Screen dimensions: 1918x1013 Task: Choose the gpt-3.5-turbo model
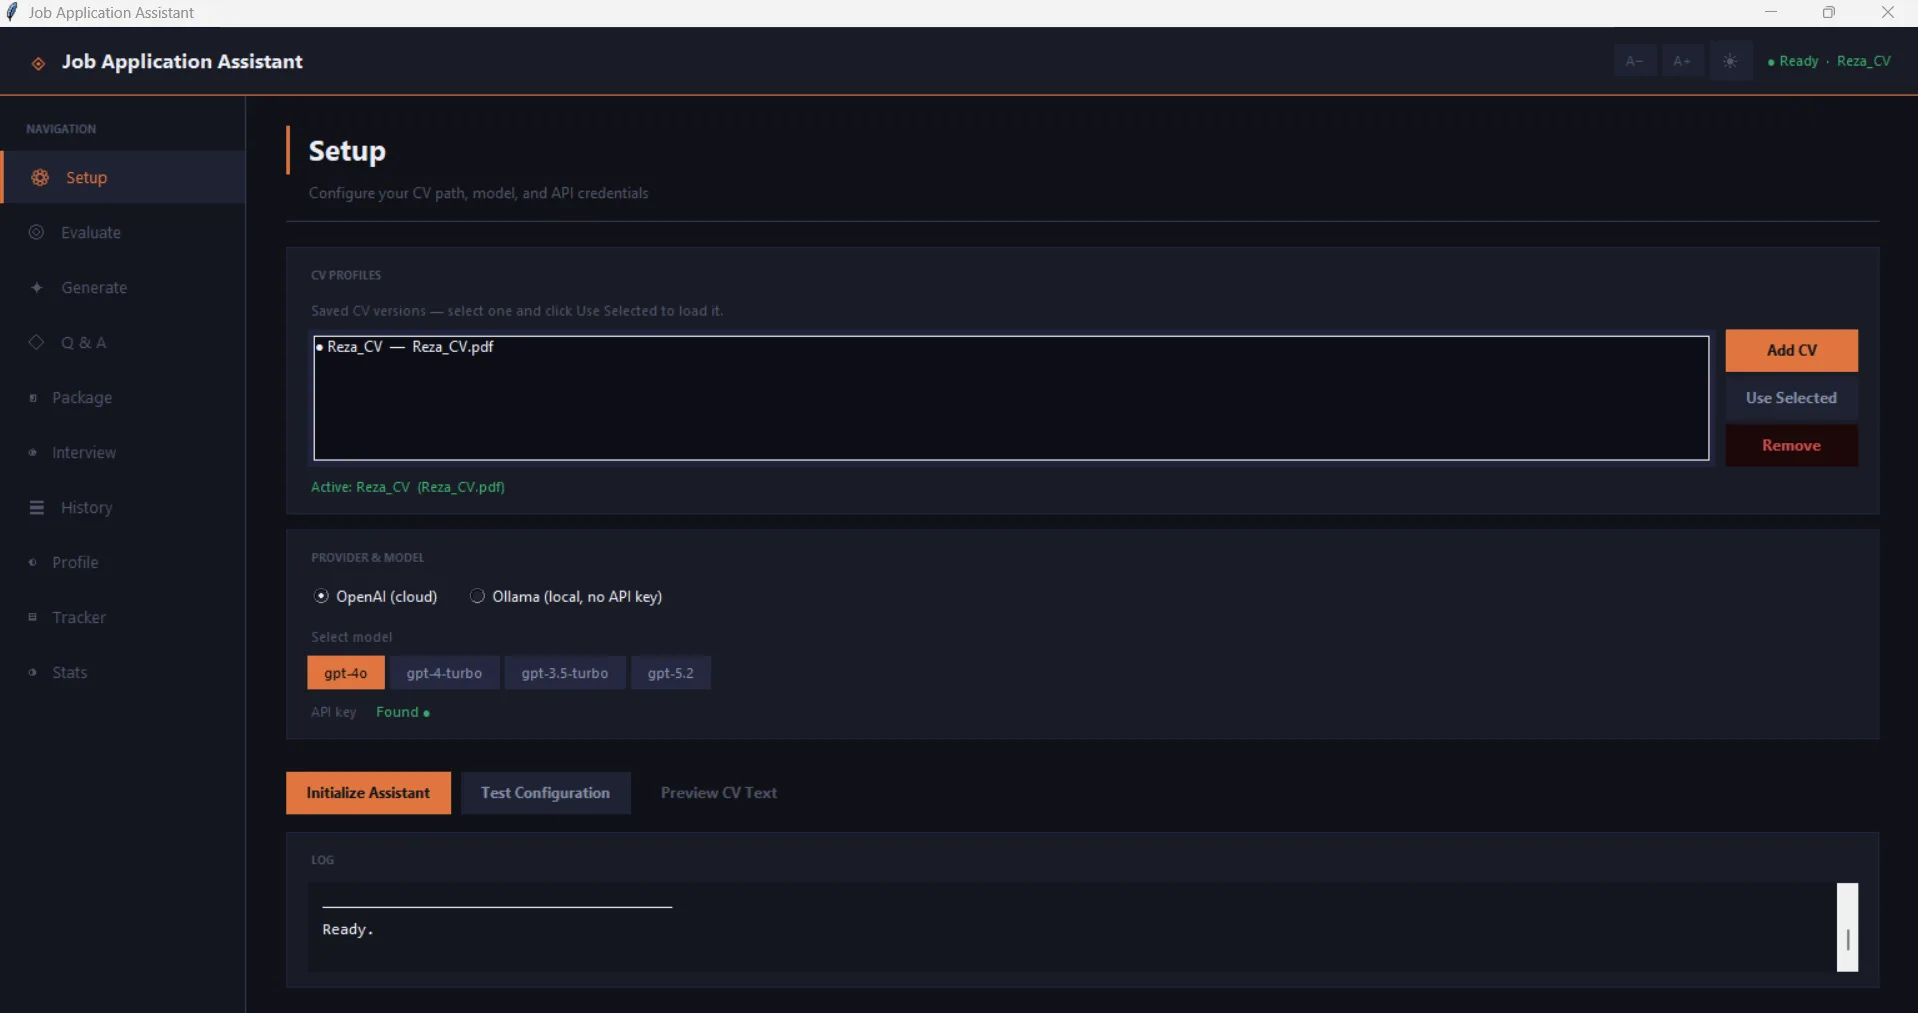(564, 673)
